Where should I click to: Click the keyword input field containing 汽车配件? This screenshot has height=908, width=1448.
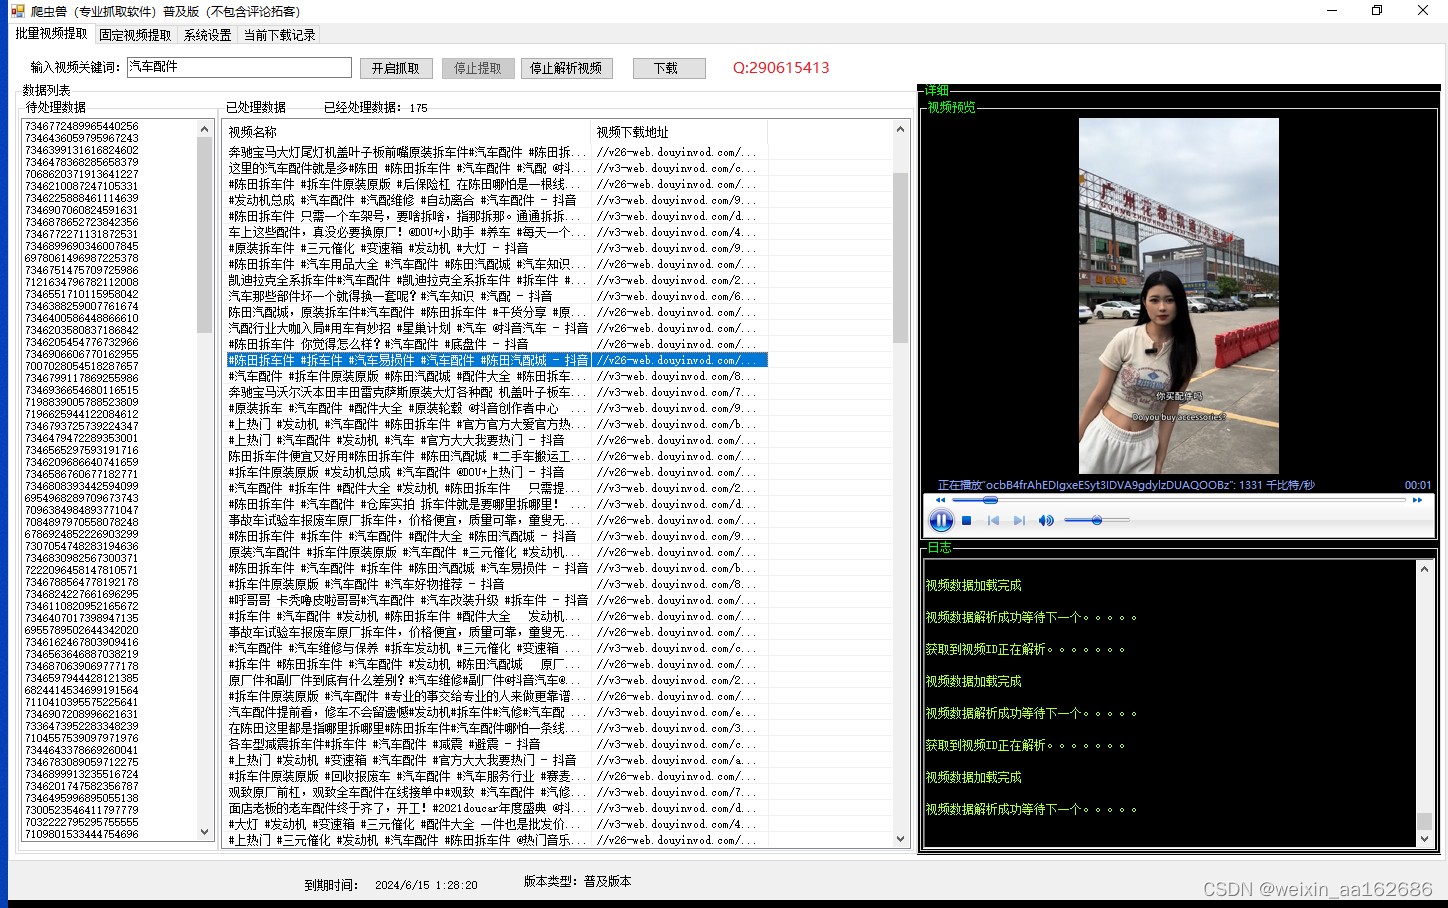coord(239,67)
